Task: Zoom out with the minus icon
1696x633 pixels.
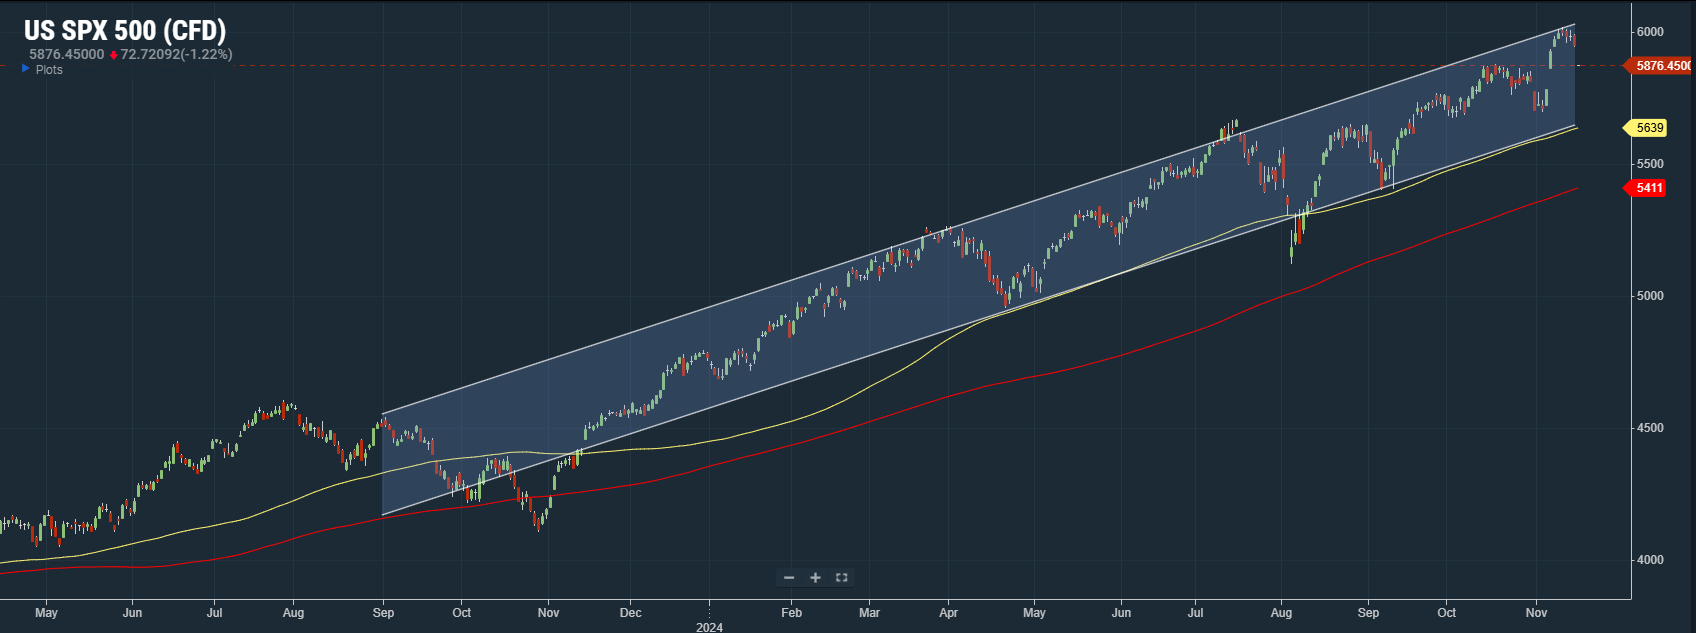Action: click(x=789, y=577)
